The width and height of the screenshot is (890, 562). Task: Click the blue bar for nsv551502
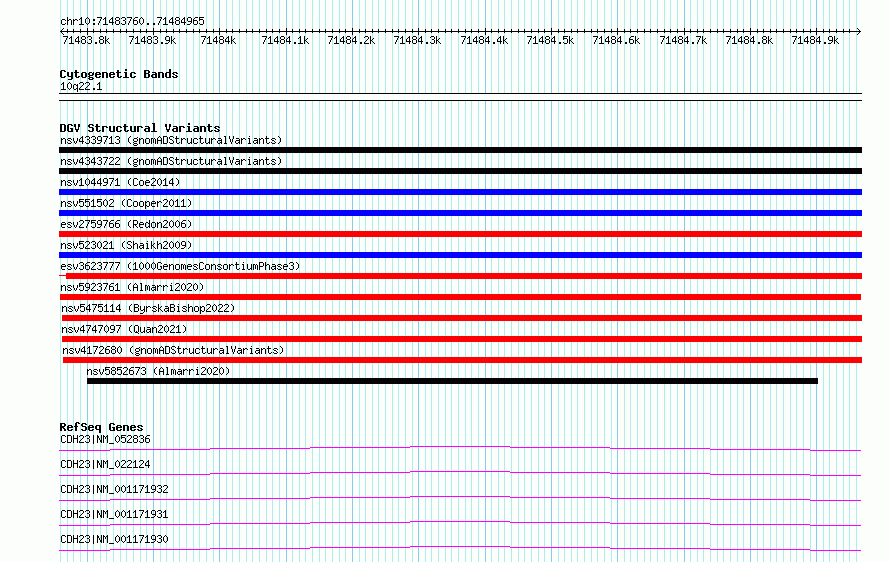tap(460, 213)
